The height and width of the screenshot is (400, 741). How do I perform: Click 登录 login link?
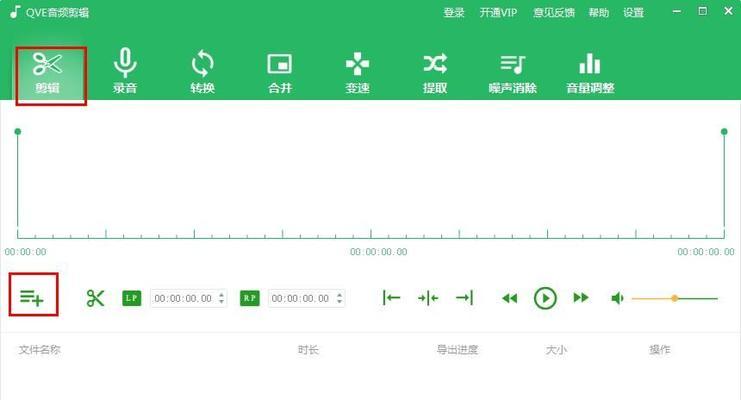[454, 13]
